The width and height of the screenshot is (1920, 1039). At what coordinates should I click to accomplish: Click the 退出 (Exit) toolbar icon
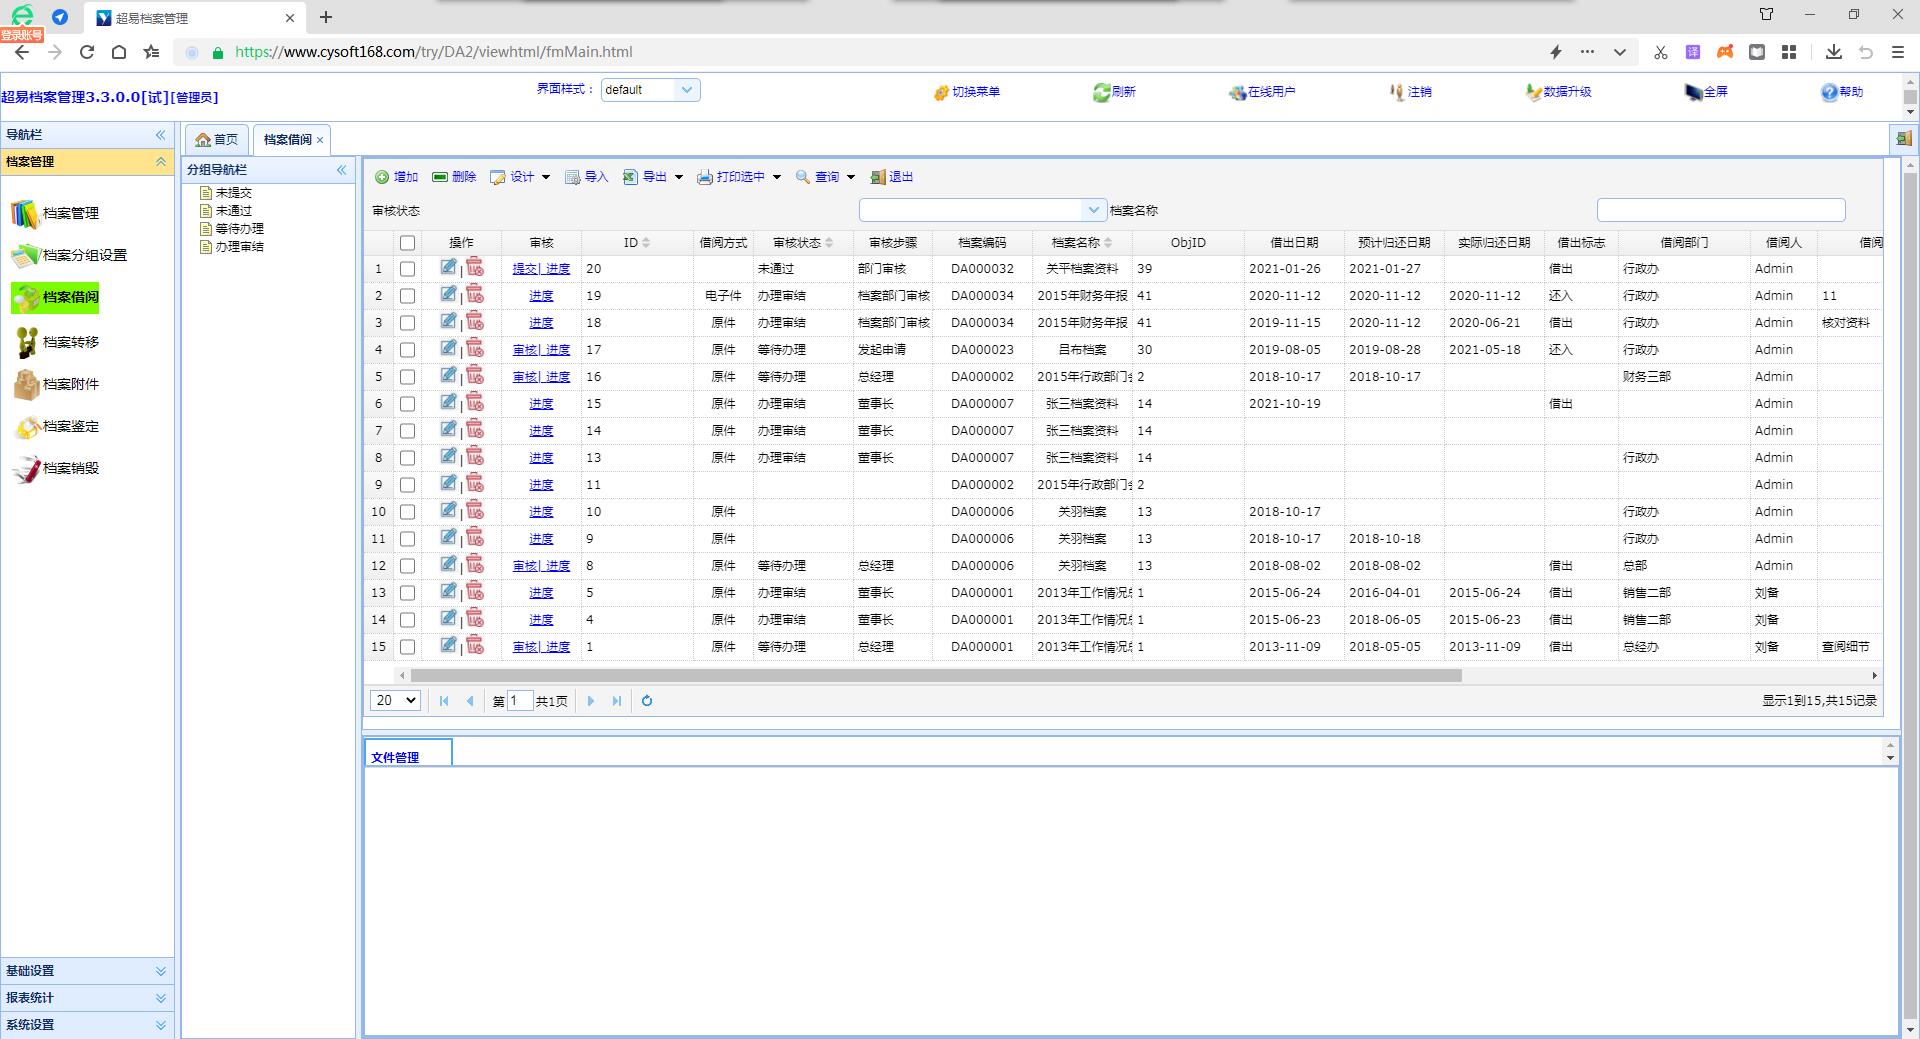coord(878,177)
